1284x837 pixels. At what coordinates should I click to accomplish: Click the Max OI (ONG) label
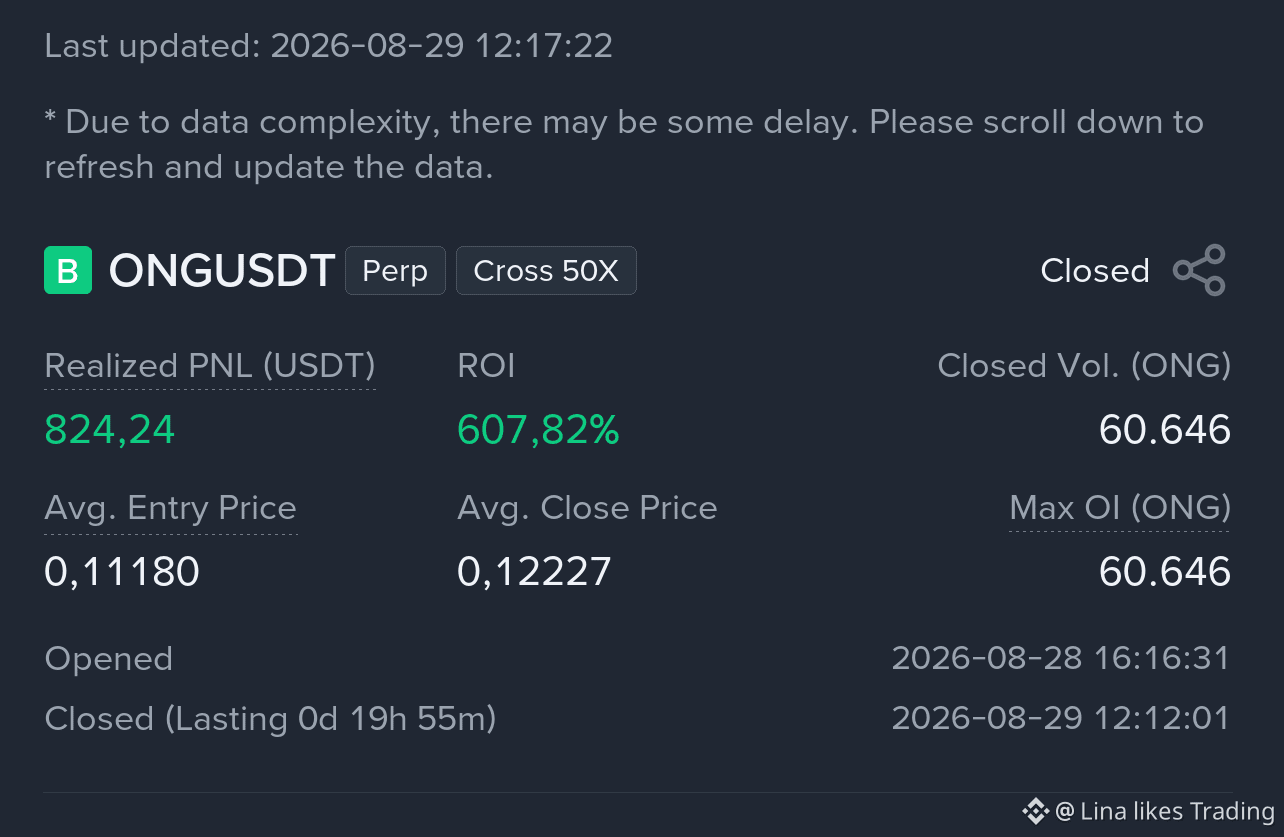point(1120,508)
